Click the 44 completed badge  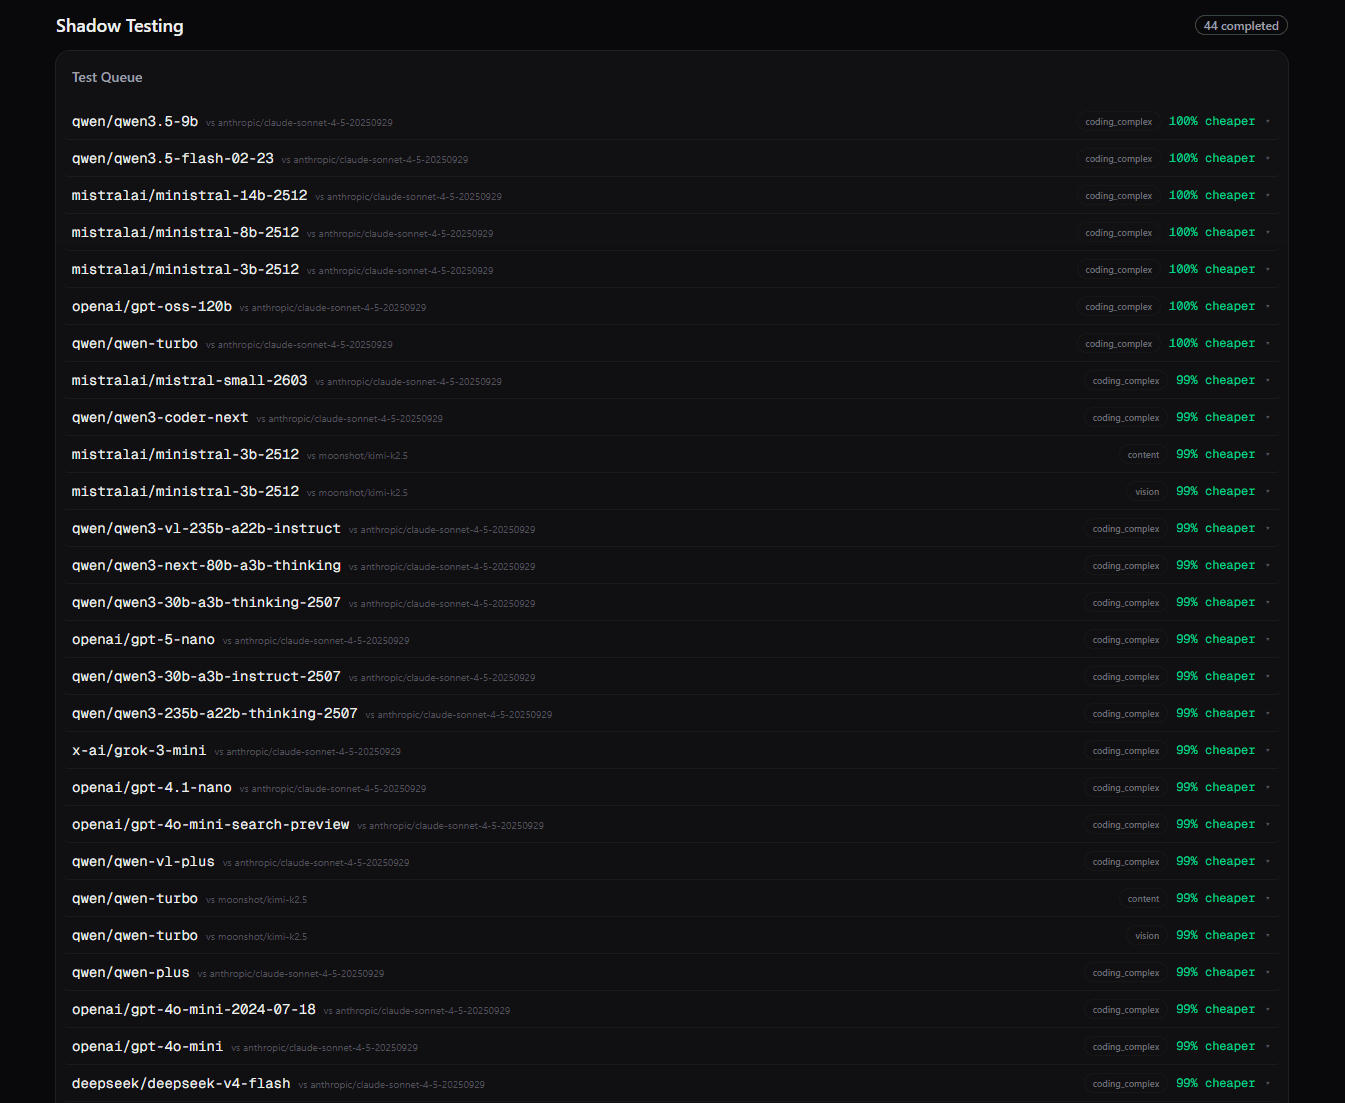[x=1241, y=26]
